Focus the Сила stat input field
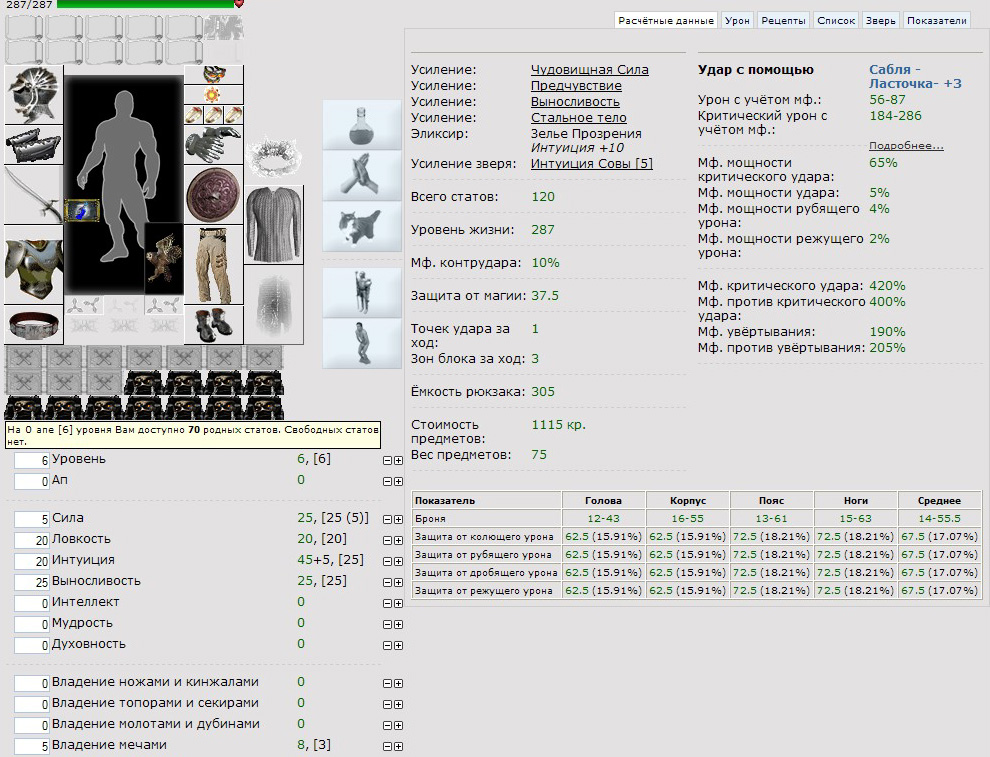The width and height of the screenshot is (990, 757). click(x=32, y=519)
